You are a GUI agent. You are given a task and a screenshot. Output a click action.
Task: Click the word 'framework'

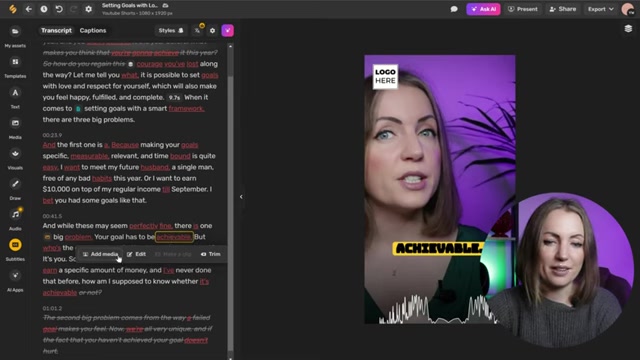pyautogui.click(x=187, y=109)
